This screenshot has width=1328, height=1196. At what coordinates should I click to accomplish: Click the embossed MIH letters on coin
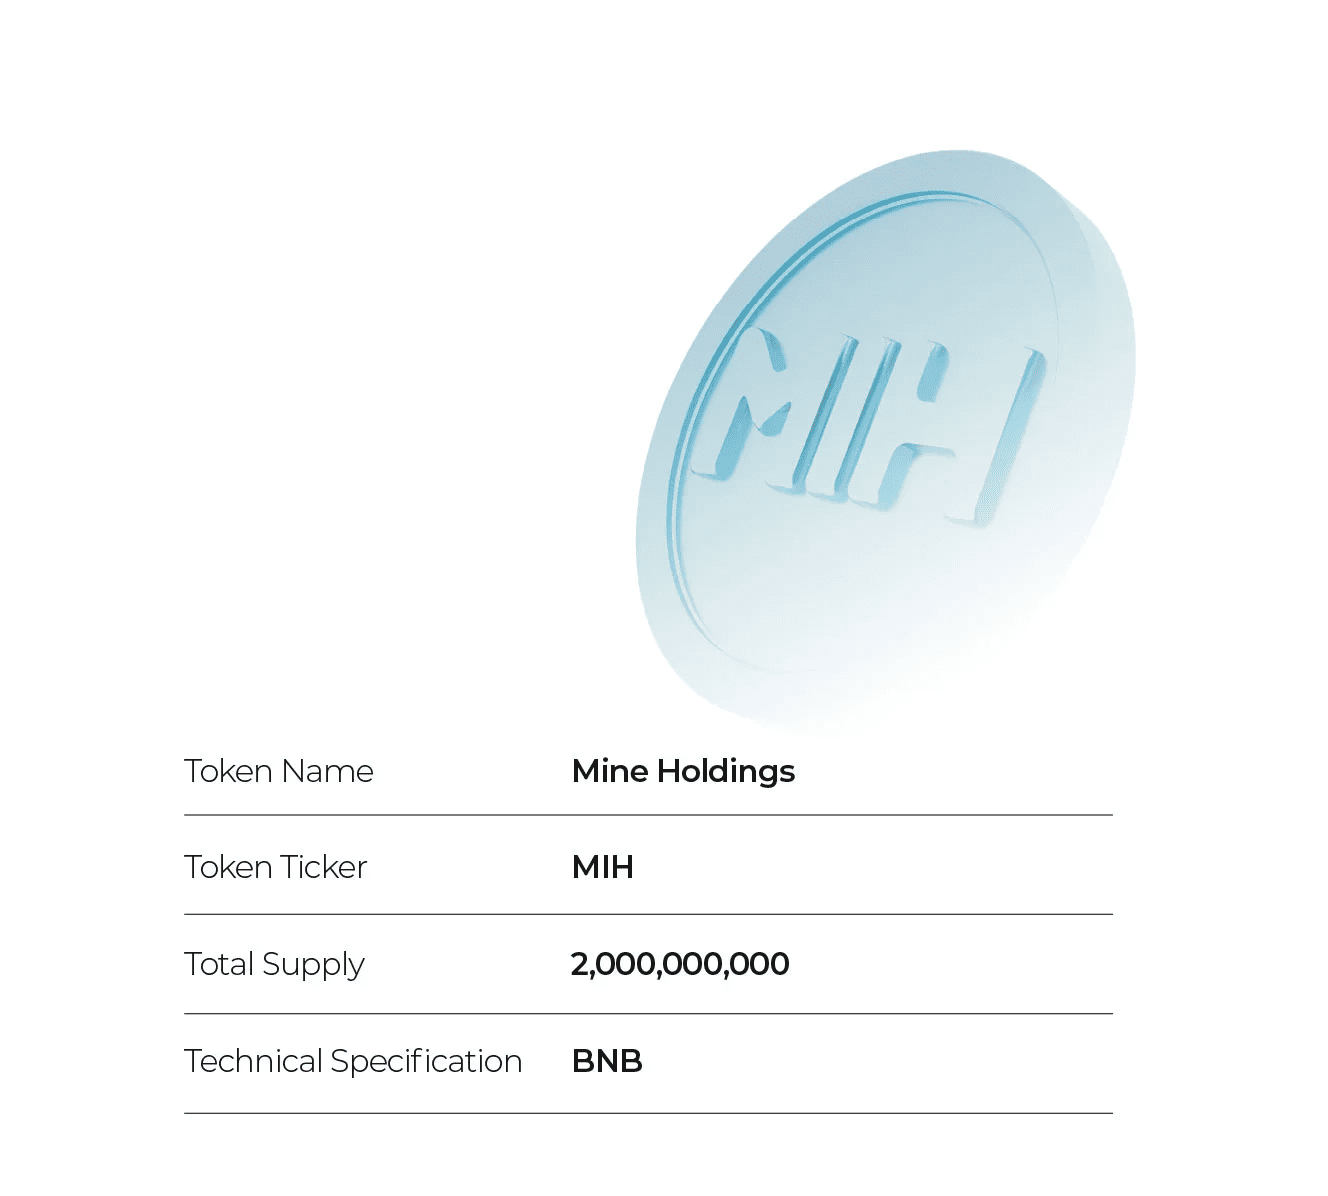[868, 425]
